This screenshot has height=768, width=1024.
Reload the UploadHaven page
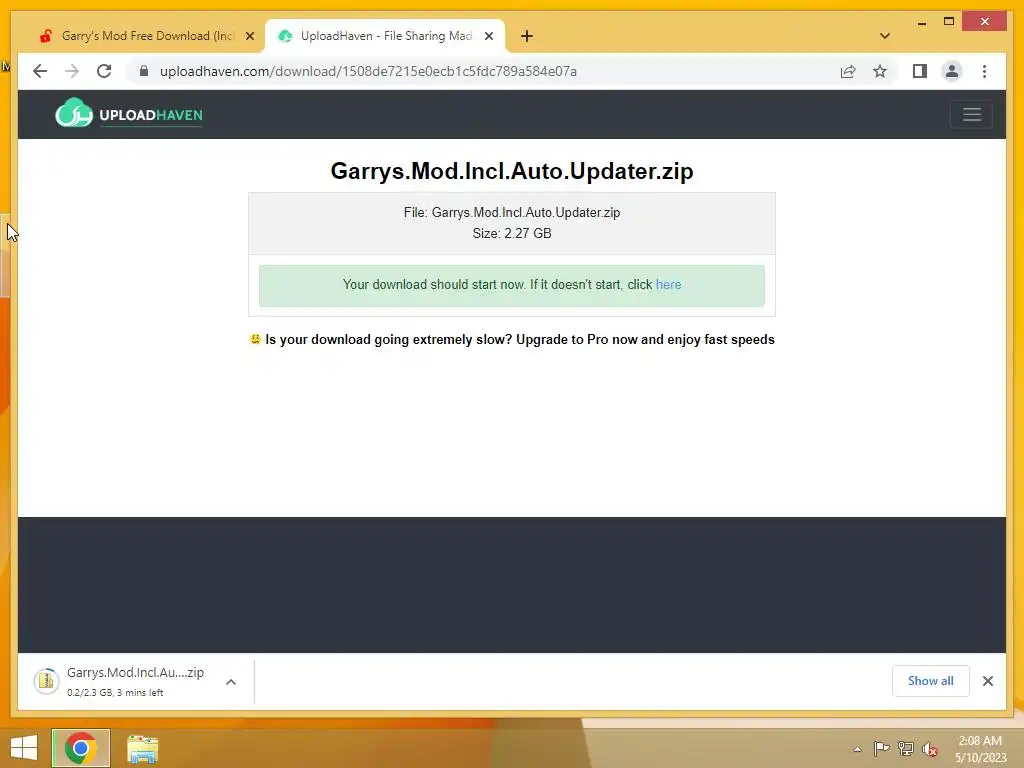[x=104, y=71]
